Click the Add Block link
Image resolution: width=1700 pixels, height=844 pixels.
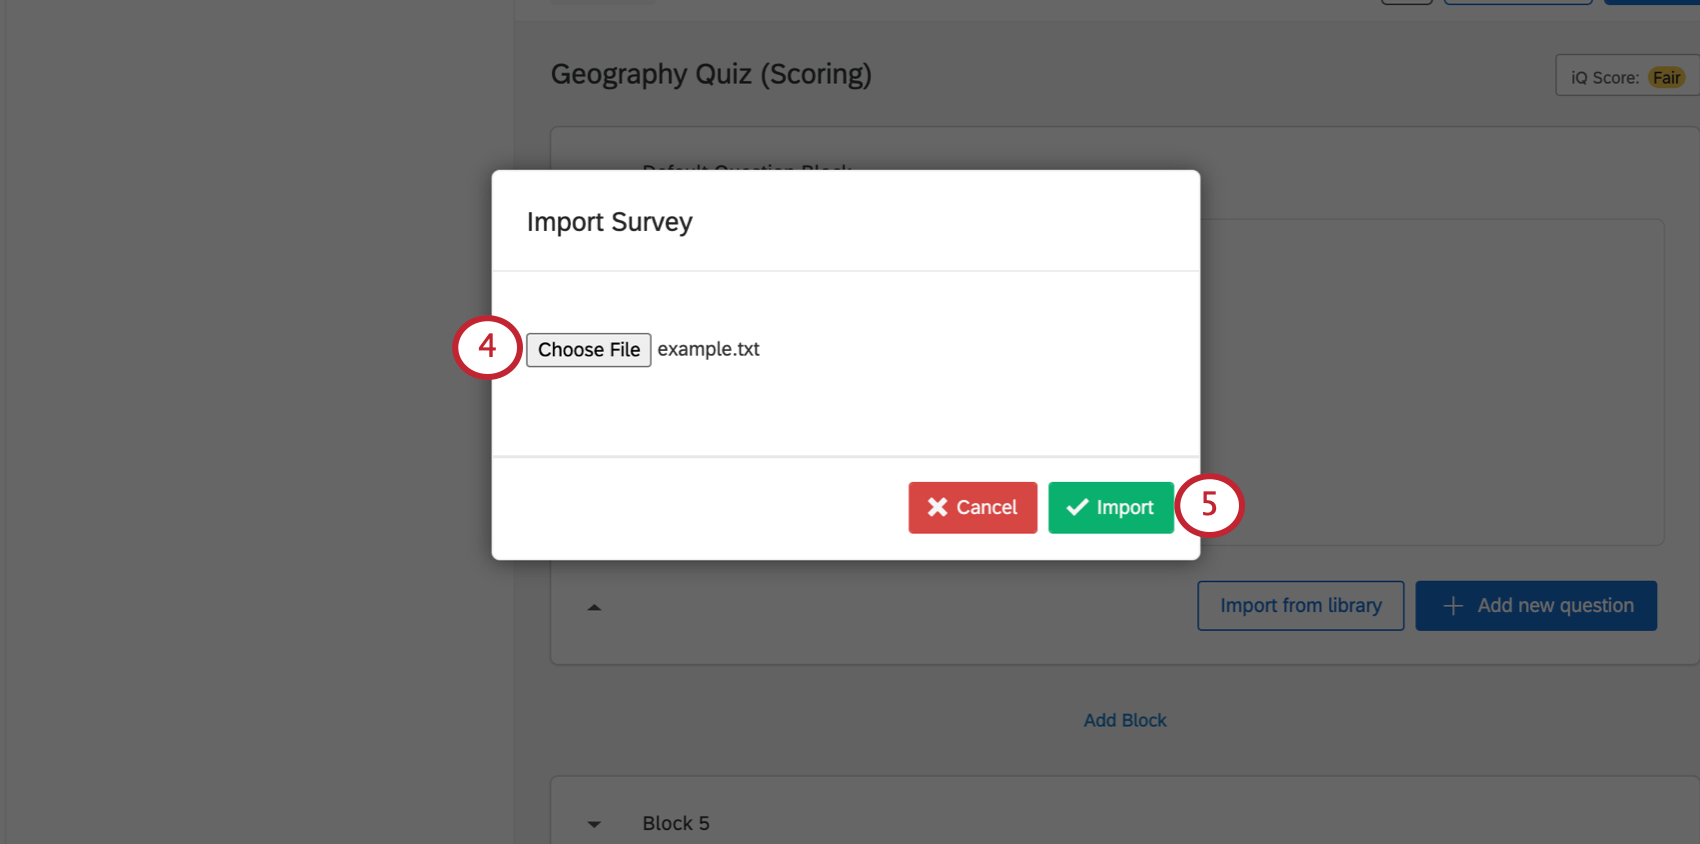(1125, 720)
